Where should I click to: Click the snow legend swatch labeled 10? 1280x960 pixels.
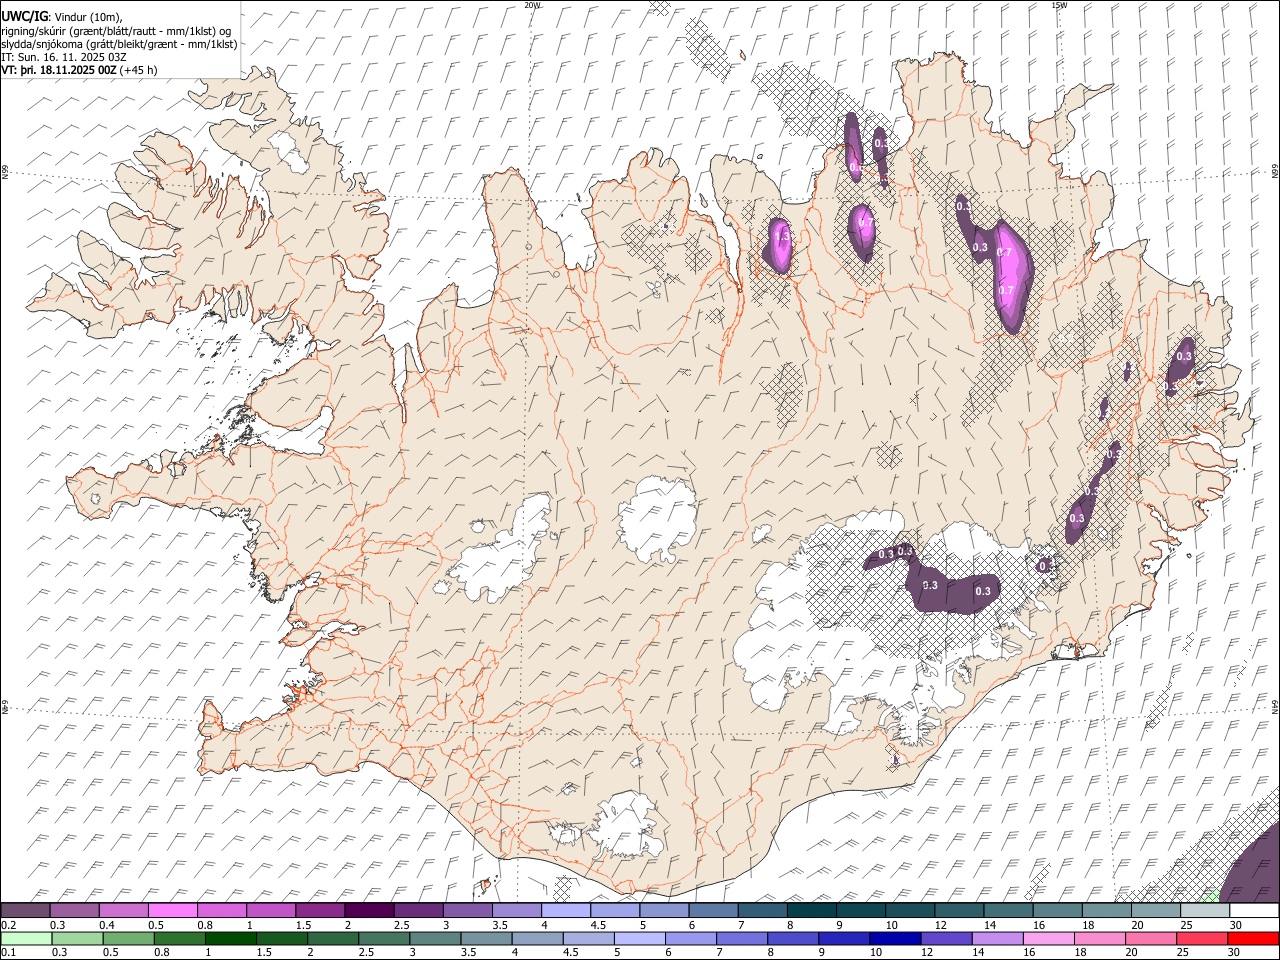click(x=909, y=911)
